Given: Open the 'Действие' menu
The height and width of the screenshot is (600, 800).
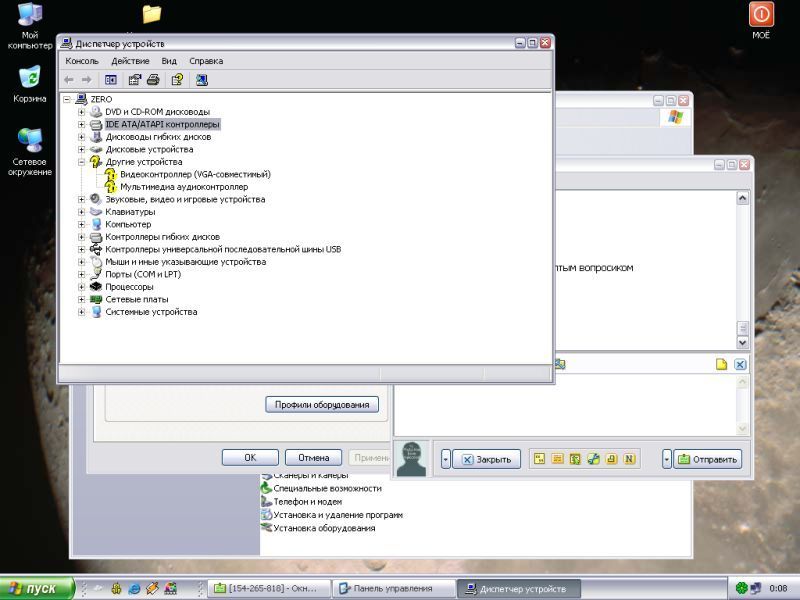Looking at the screenshot, I should coord(130,61).
